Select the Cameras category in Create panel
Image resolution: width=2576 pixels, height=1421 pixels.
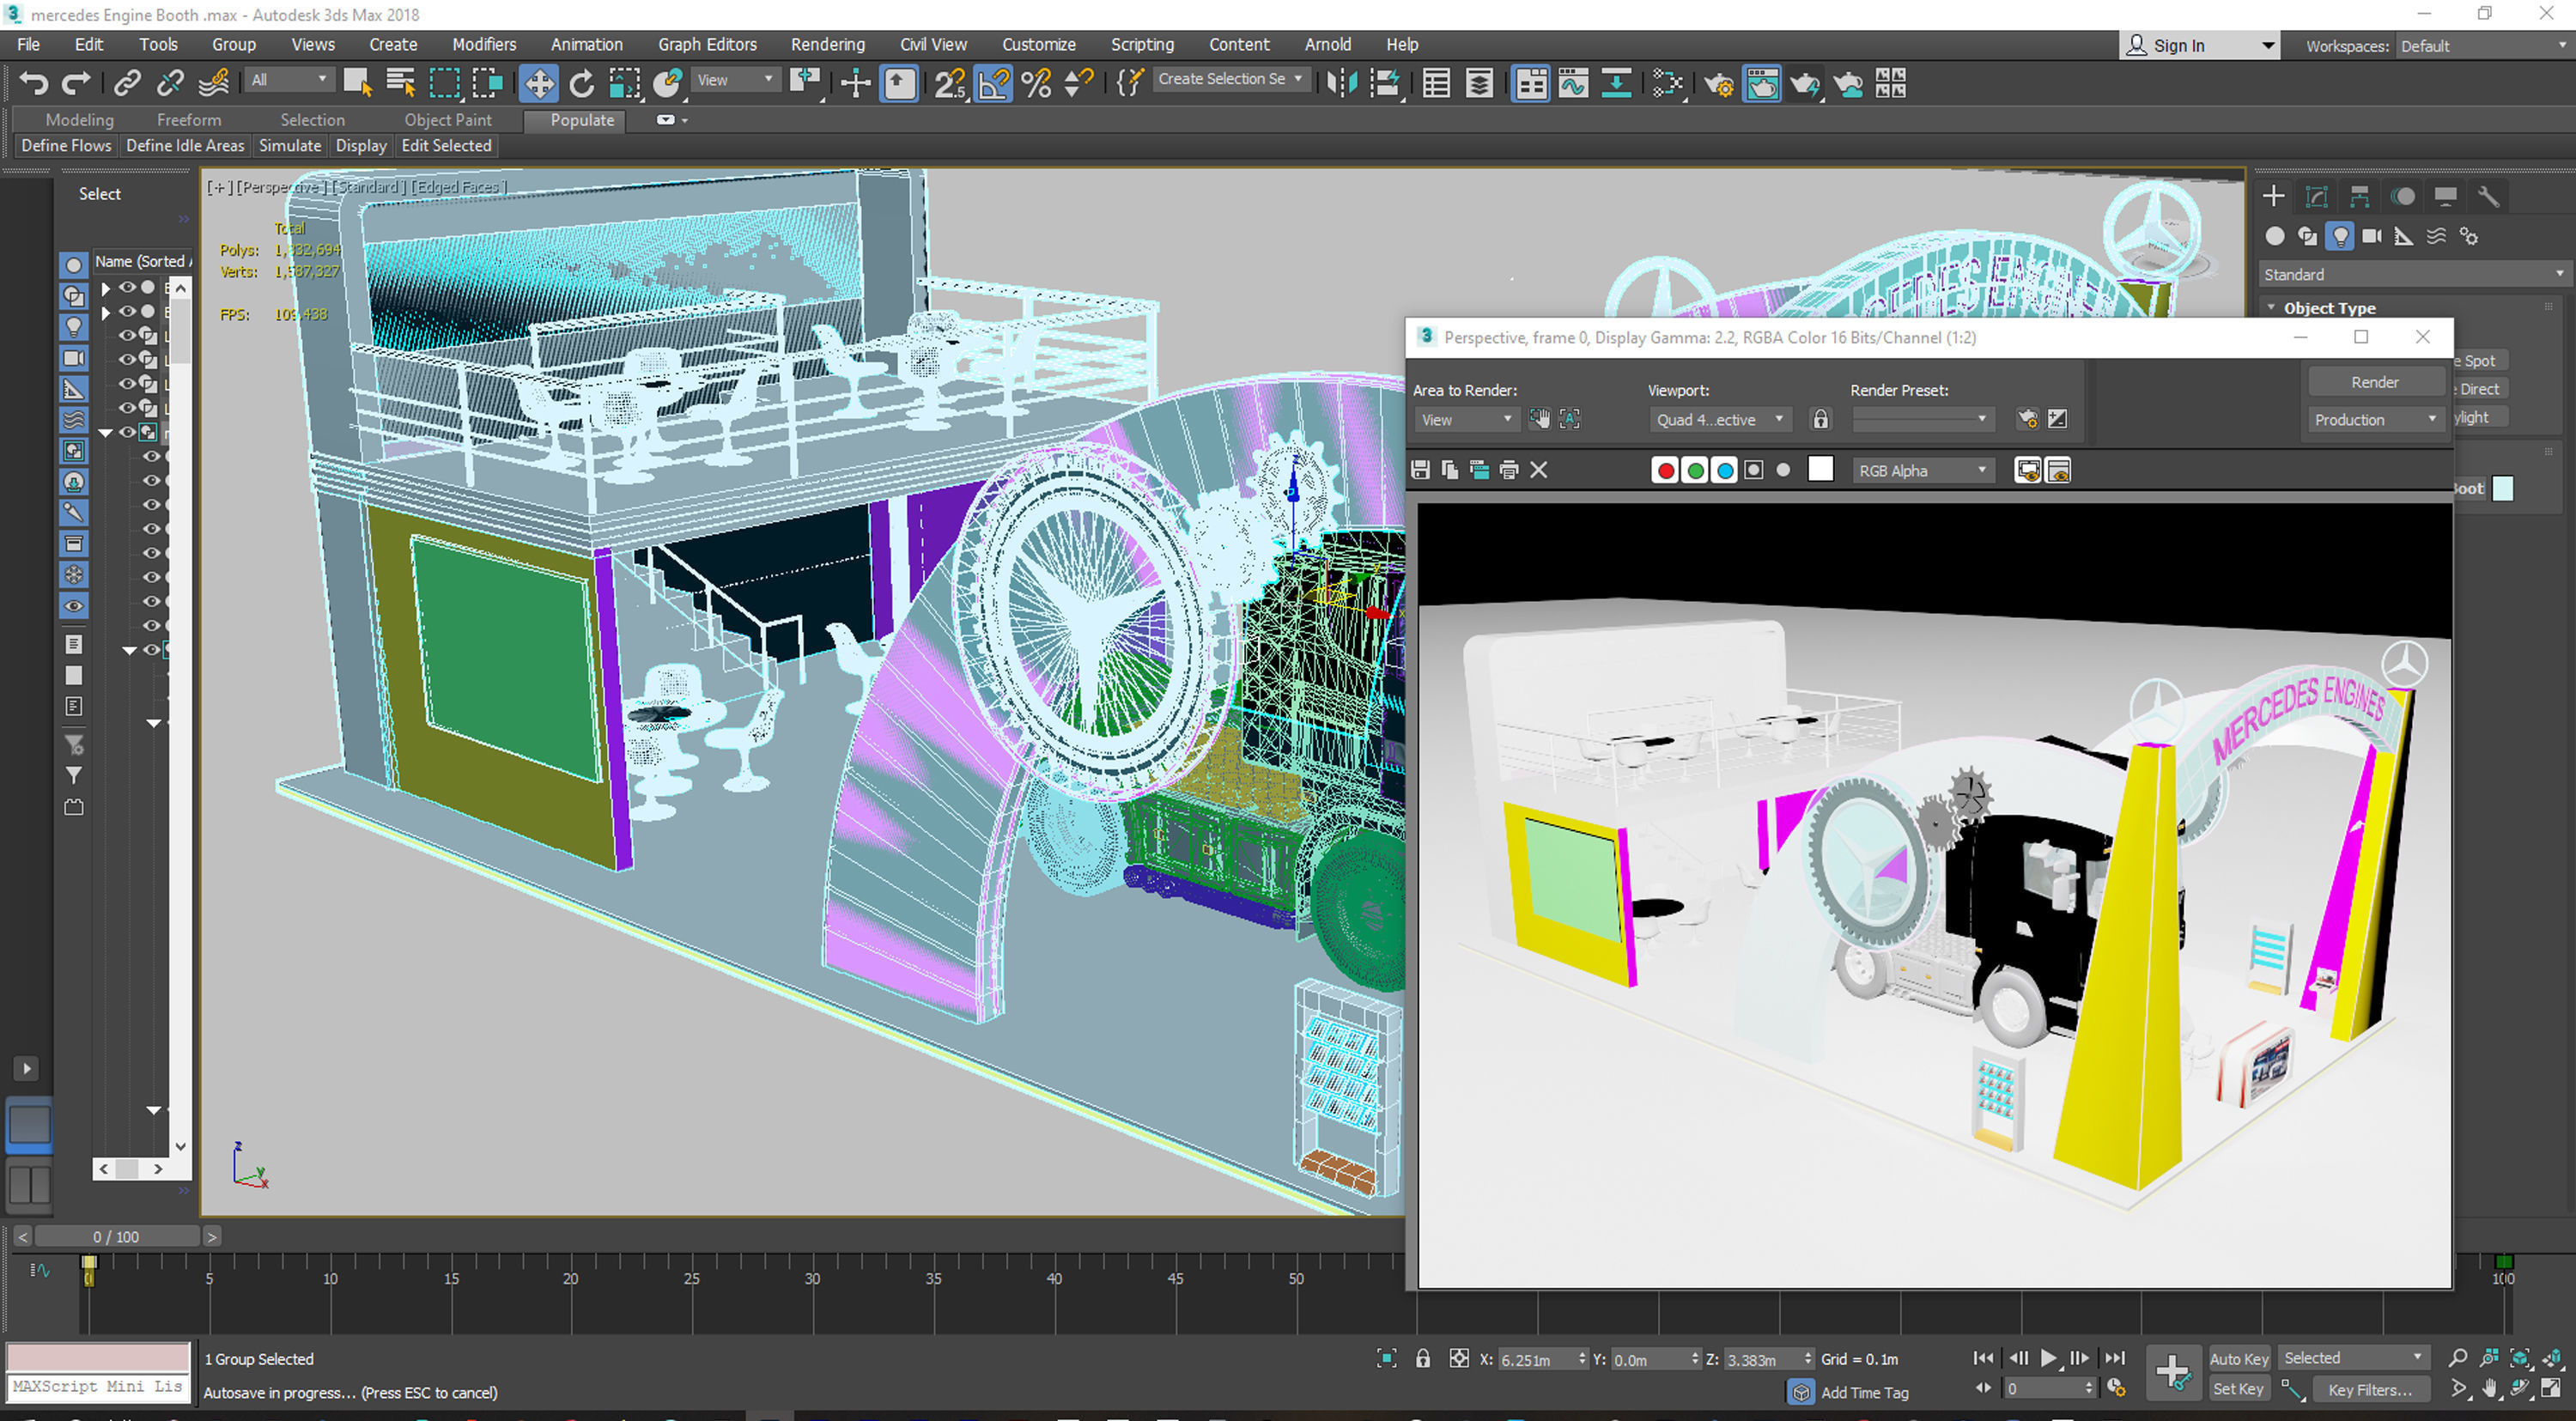click(x=2372, y=236)
